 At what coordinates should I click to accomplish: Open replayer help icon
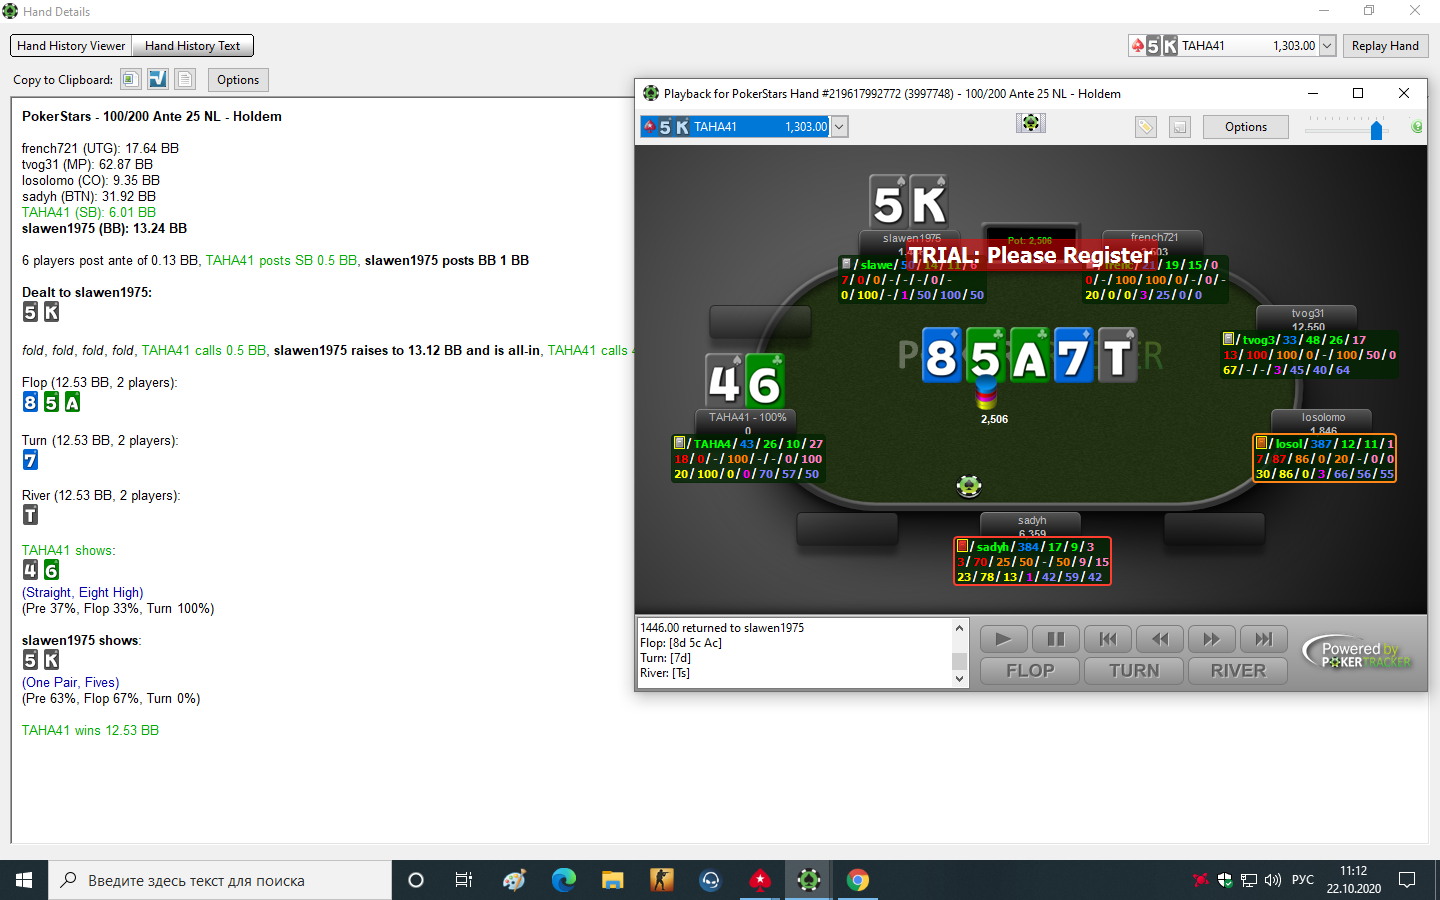[x=1416, y=127]
